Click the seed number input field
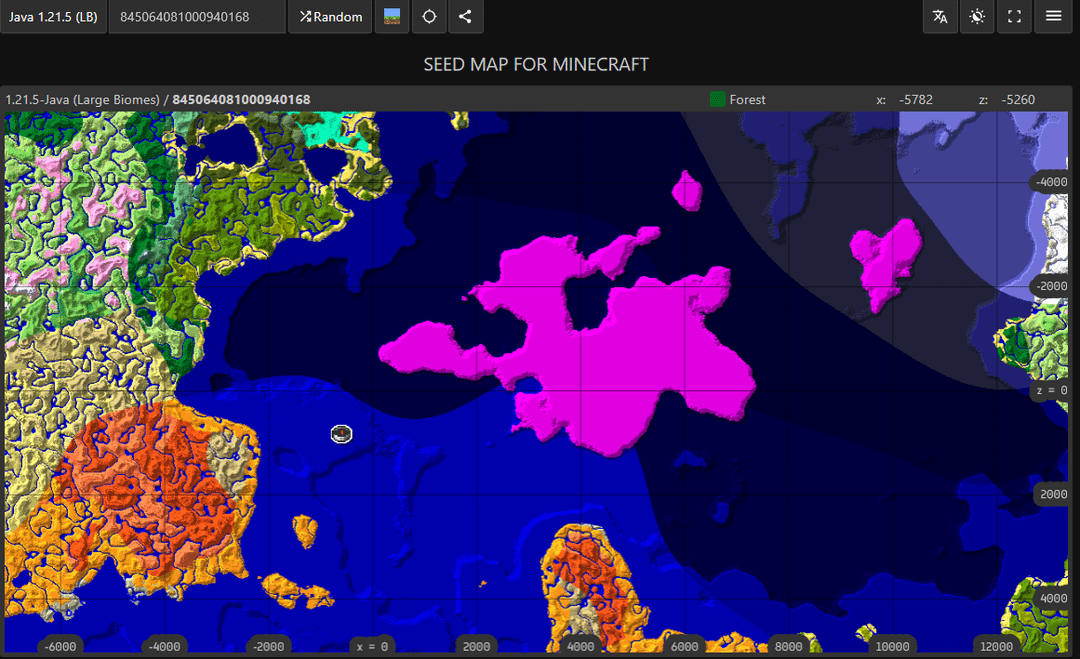Screen dimensions: 1080x659 (x=196, y=17)
